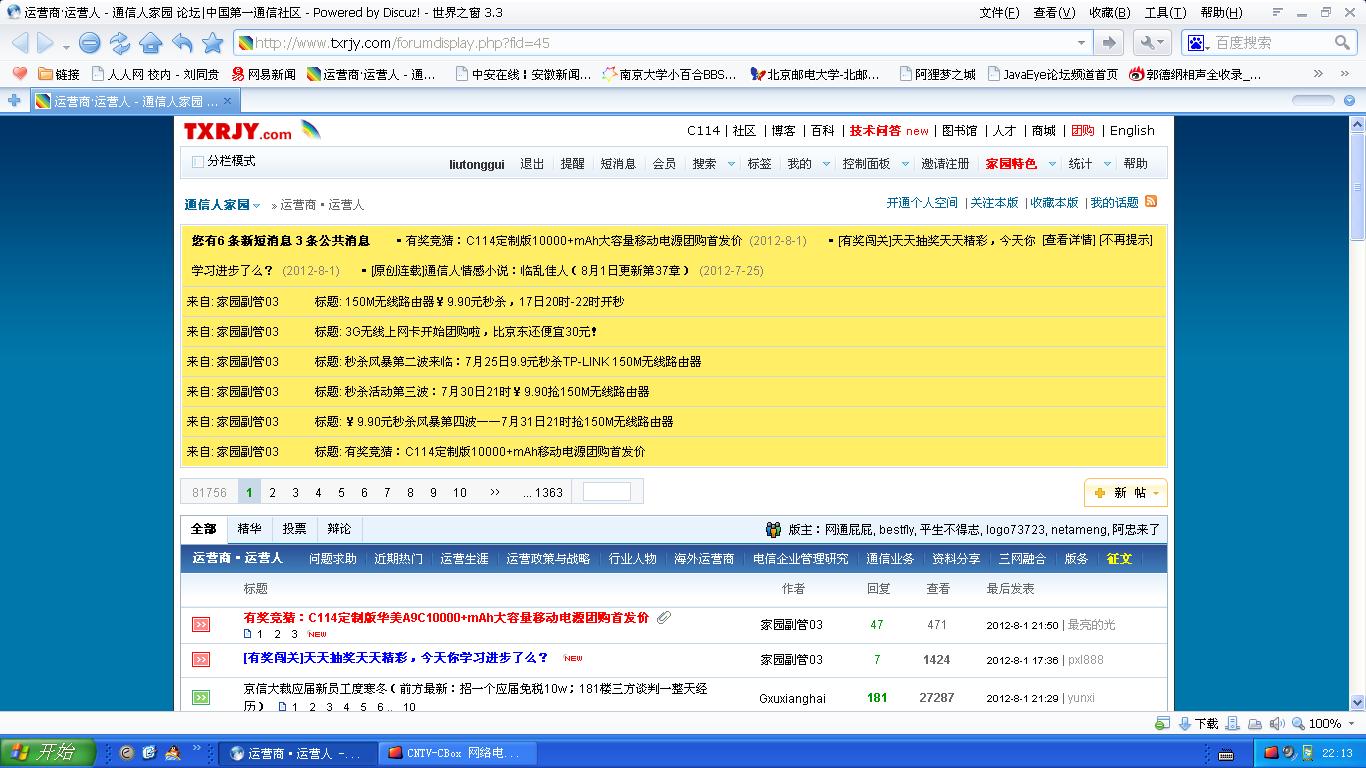Screen dimensions: 1366x768
Task: Click the RSS feed icon next to 我的话题
Action: click(1151, 201)
